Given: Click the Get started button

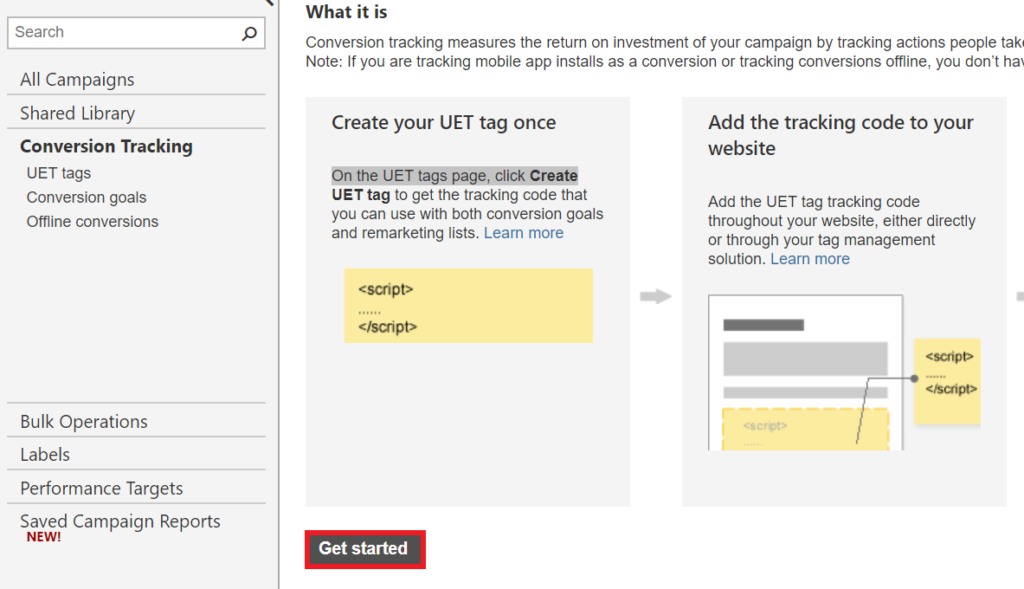Looking at the screenshot, I should pos(364,548).
